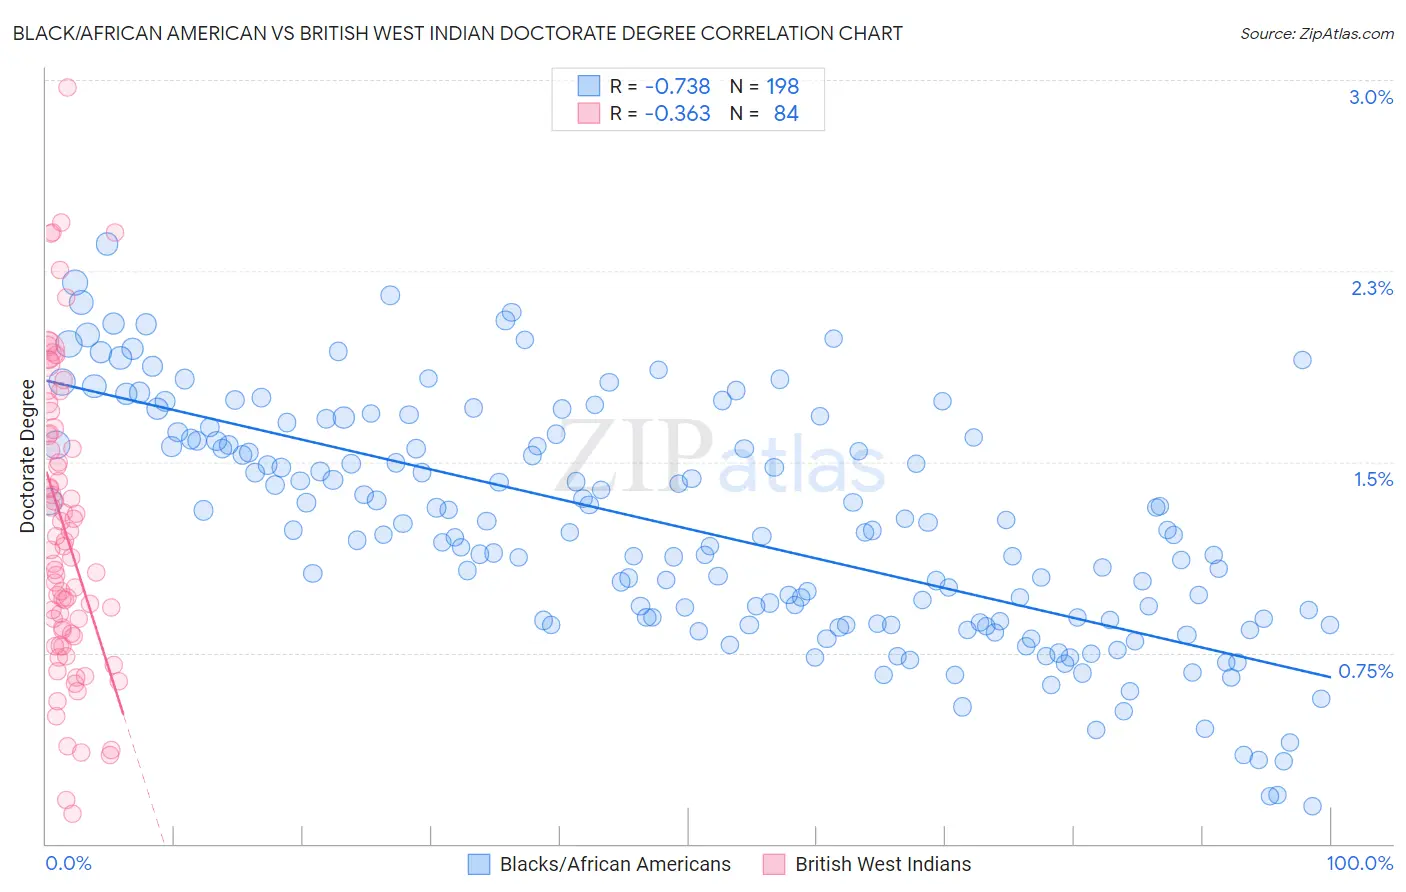Viewport: 1406px width, 892px height.
Task: Click the Doctorate Degree y-axis label
Action: [27, 456]
